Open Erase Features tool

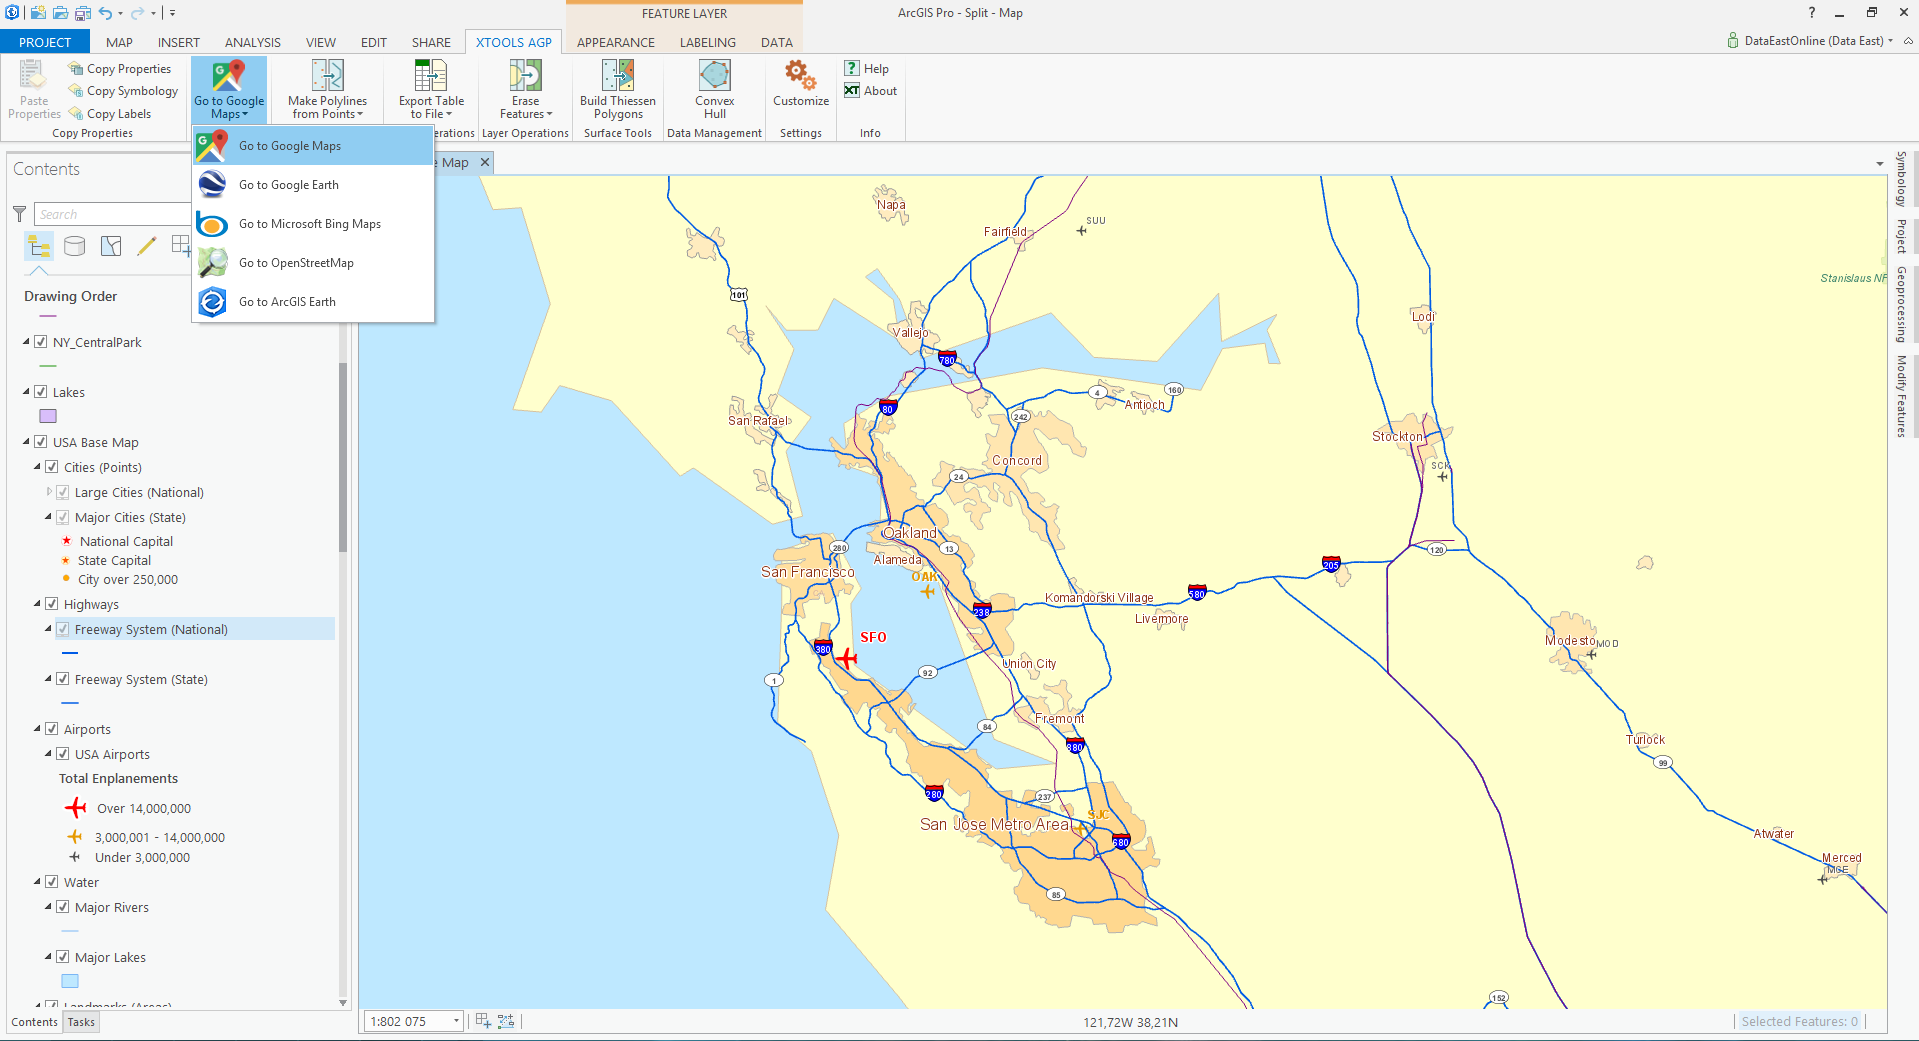pyautogui.click(x=525, y=89)
